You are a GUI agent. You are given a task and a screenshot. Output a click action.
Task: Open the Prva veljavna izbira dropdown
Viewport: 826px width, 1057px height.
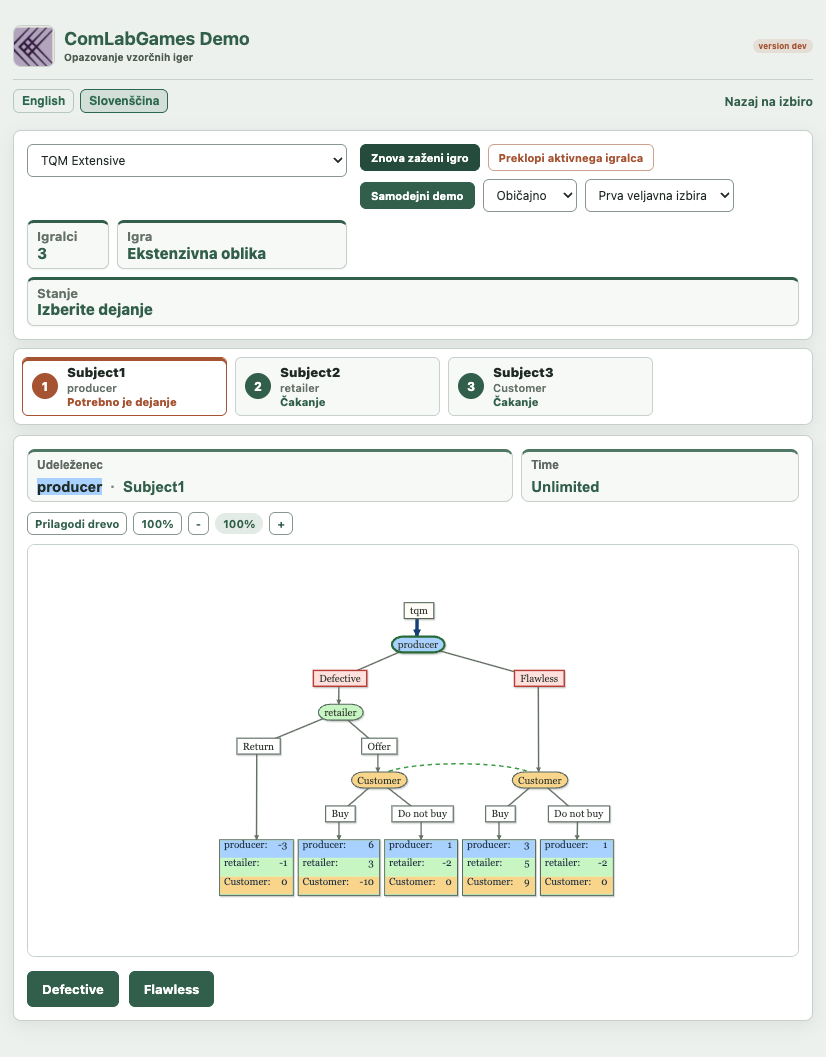coord(659,195)
